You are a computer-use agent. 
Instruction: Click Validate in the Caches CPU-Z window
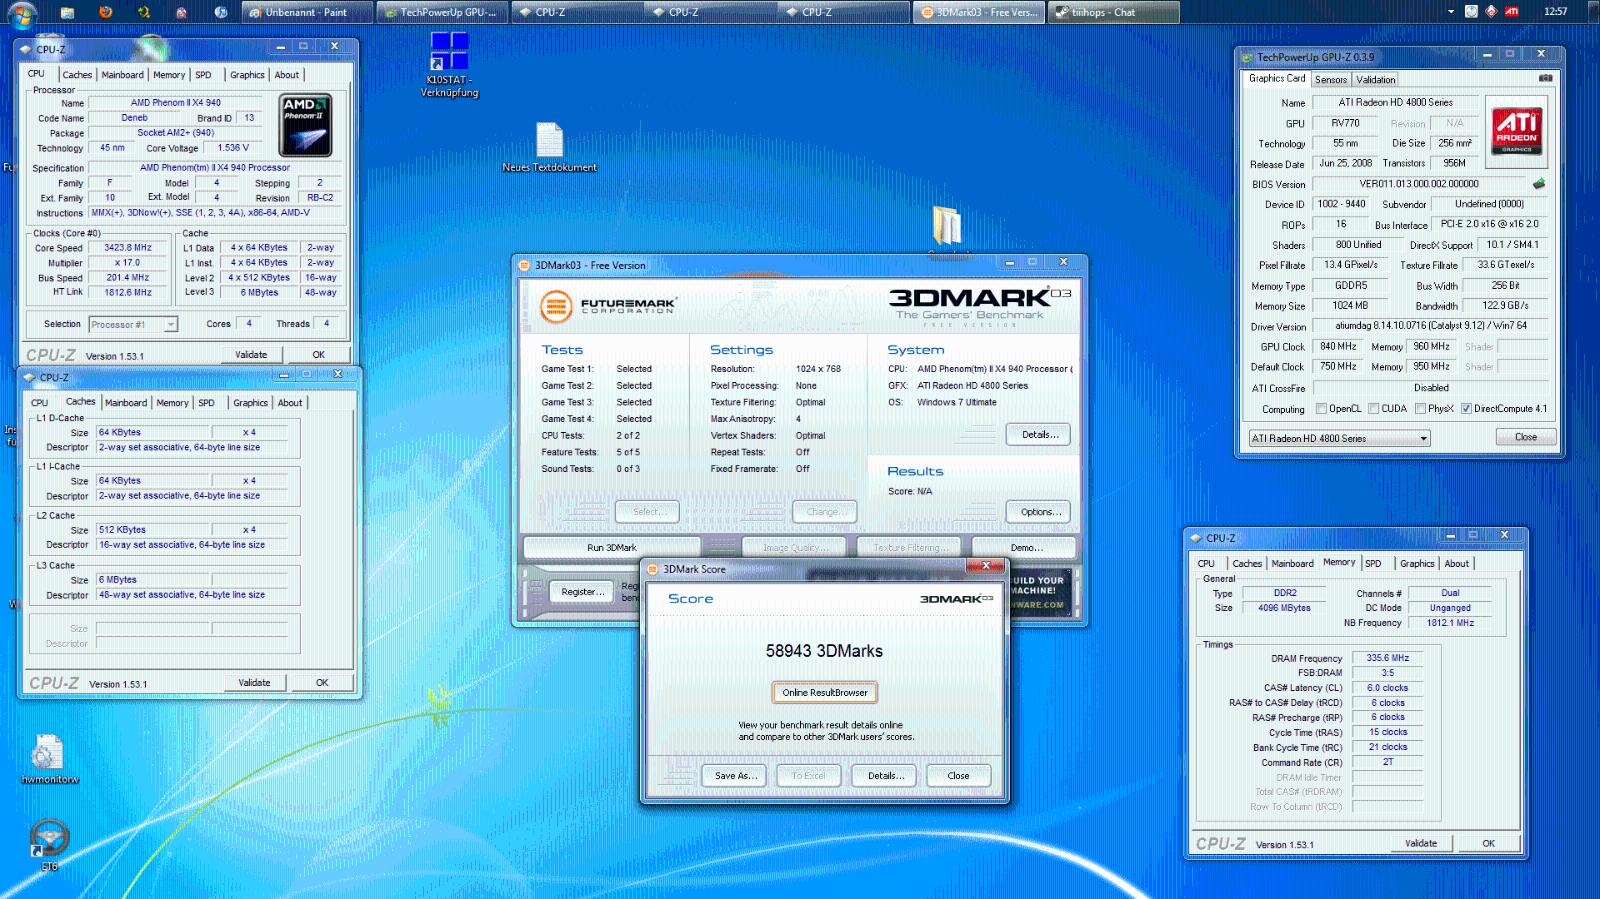click(254, 682)
